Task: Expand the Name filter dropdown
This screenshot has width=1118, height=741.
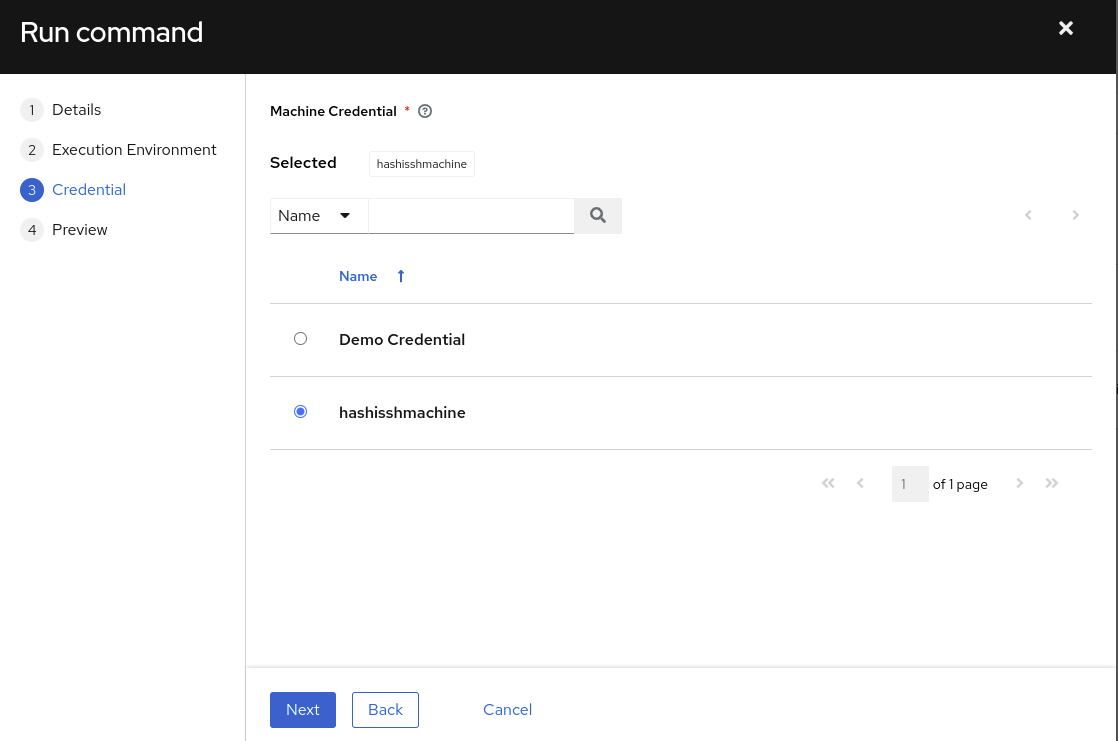Action: point(318,216)
